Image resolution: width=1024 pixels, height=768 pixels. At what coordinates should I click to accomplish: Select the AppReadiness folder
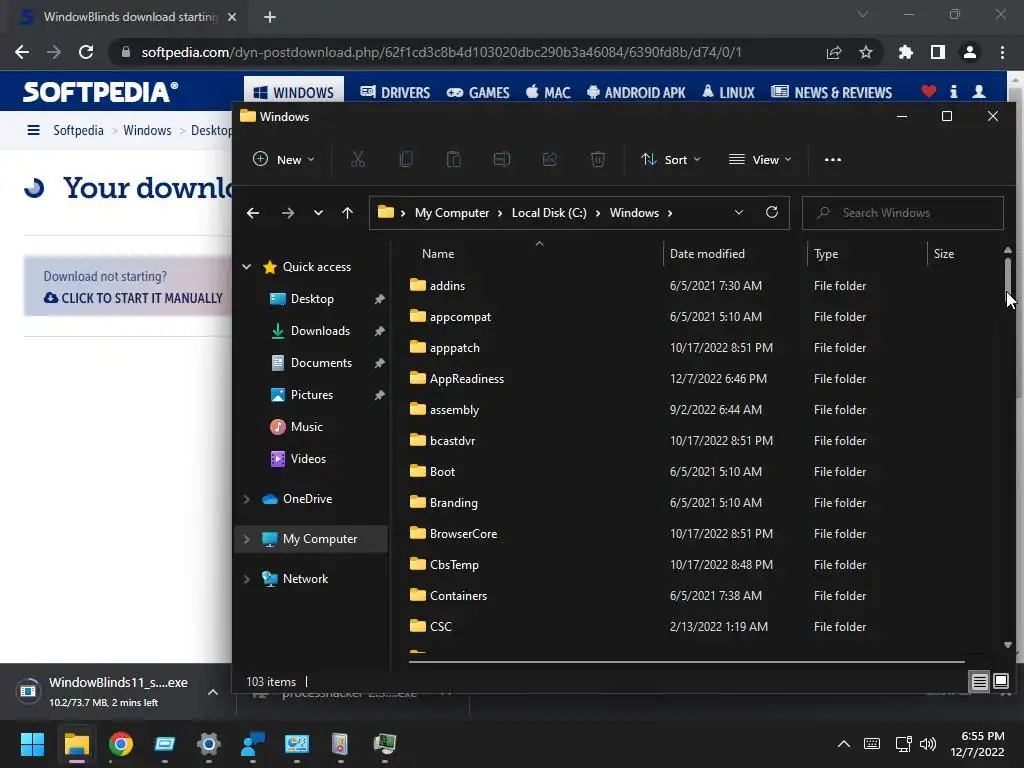467,379
